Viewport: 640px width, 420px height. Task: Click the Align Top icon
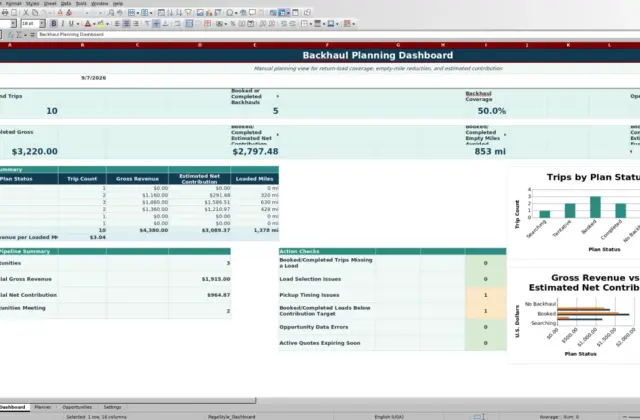click(147, 24)
